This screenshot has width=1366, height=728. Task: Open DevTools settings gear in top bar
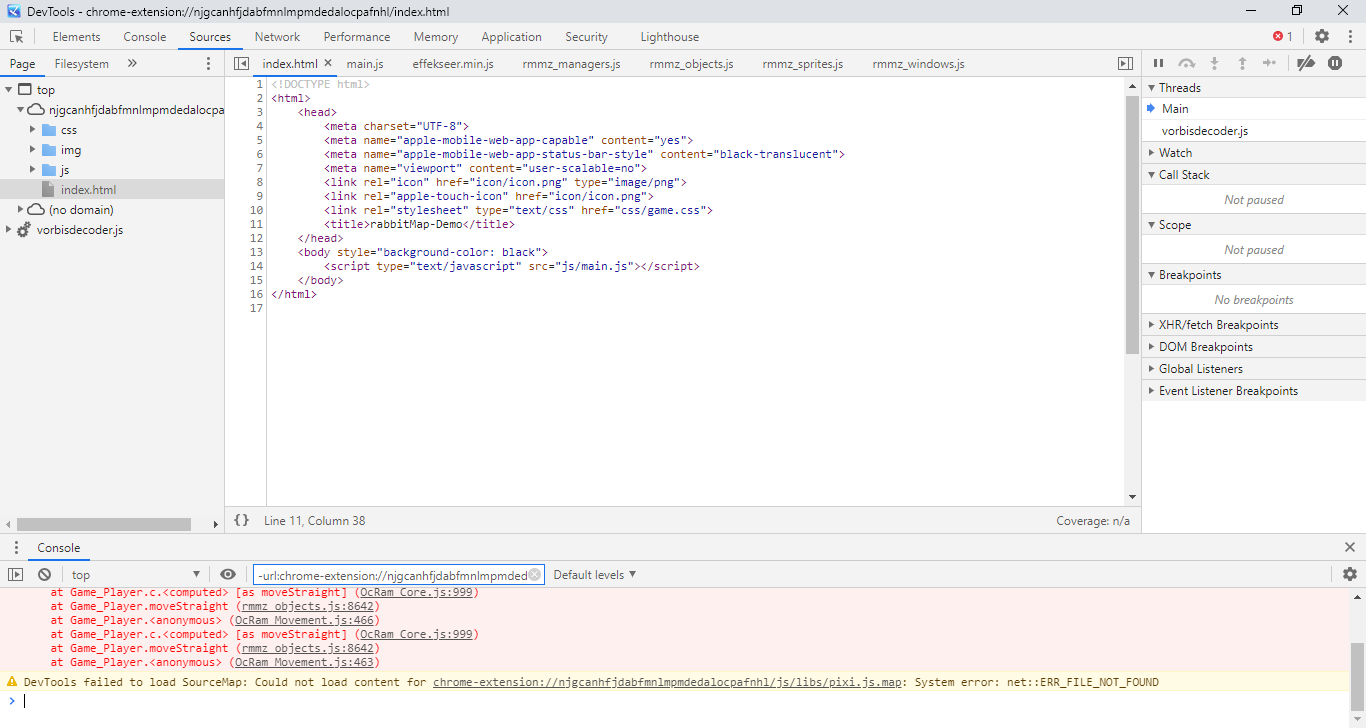(x=1322, y=37)
